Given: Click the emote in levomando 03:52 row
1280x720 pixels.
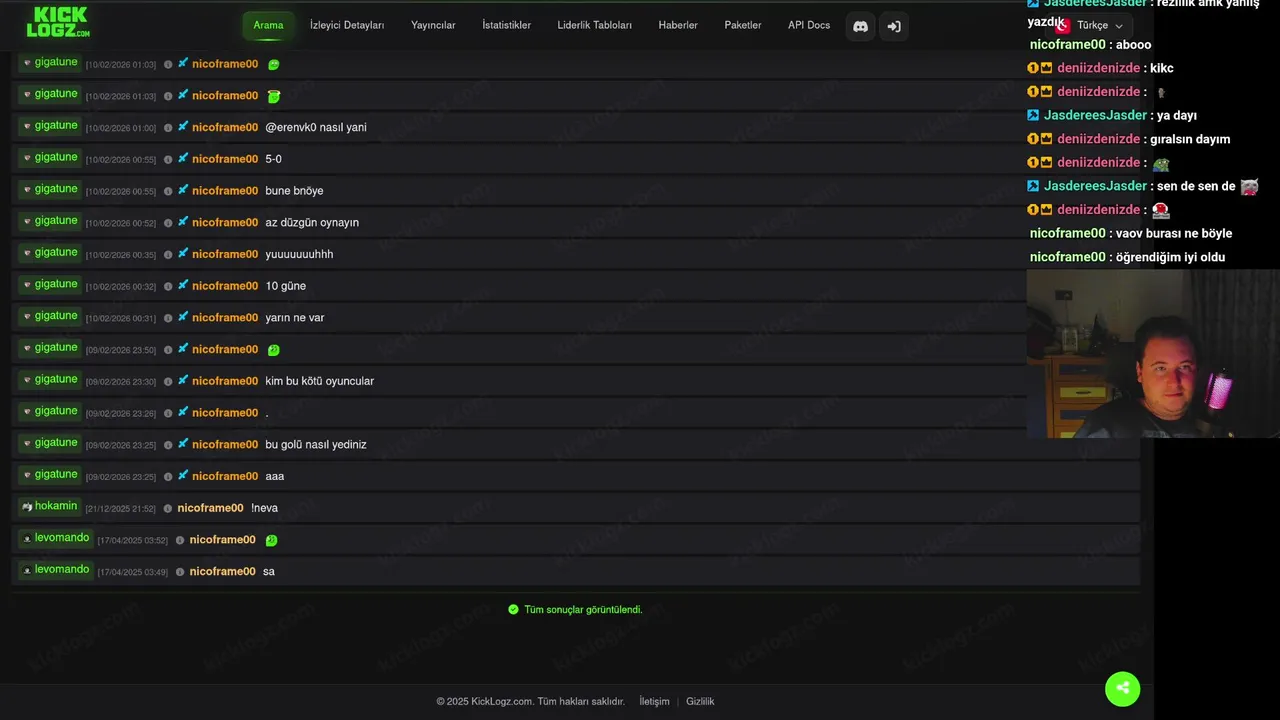Looking at the screenshot, I should coord(271,540).
